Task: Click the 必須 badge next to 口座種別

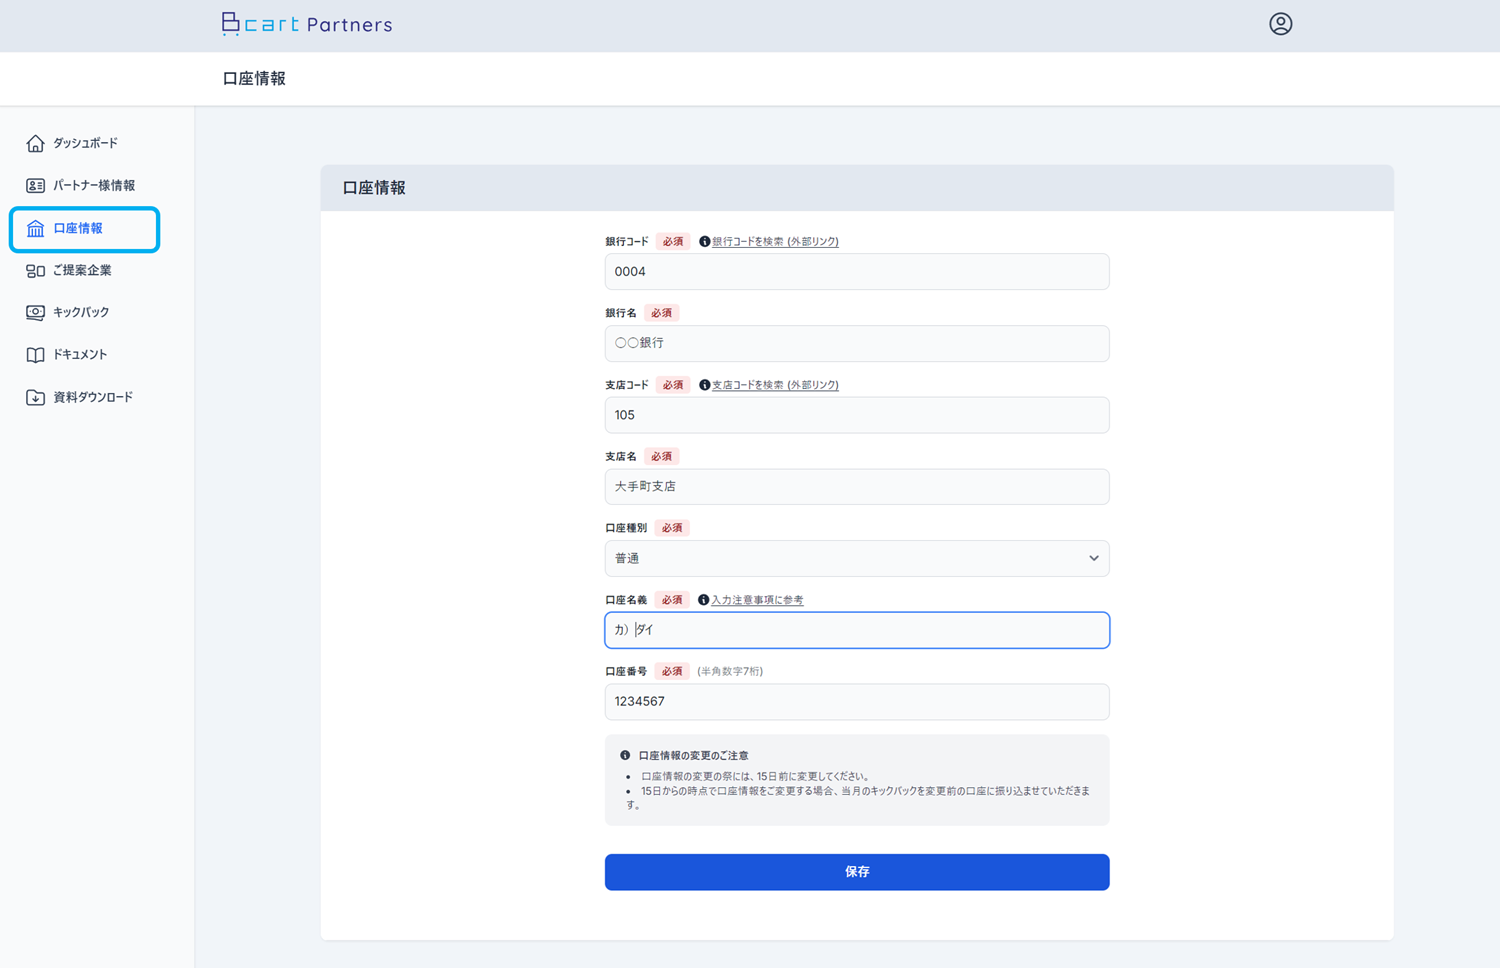Action: [672, 528]
